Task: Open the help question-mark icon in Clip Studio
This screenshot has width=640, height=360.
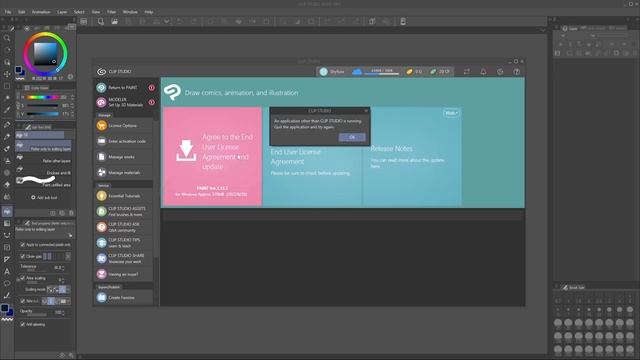Action: point(517,72)
